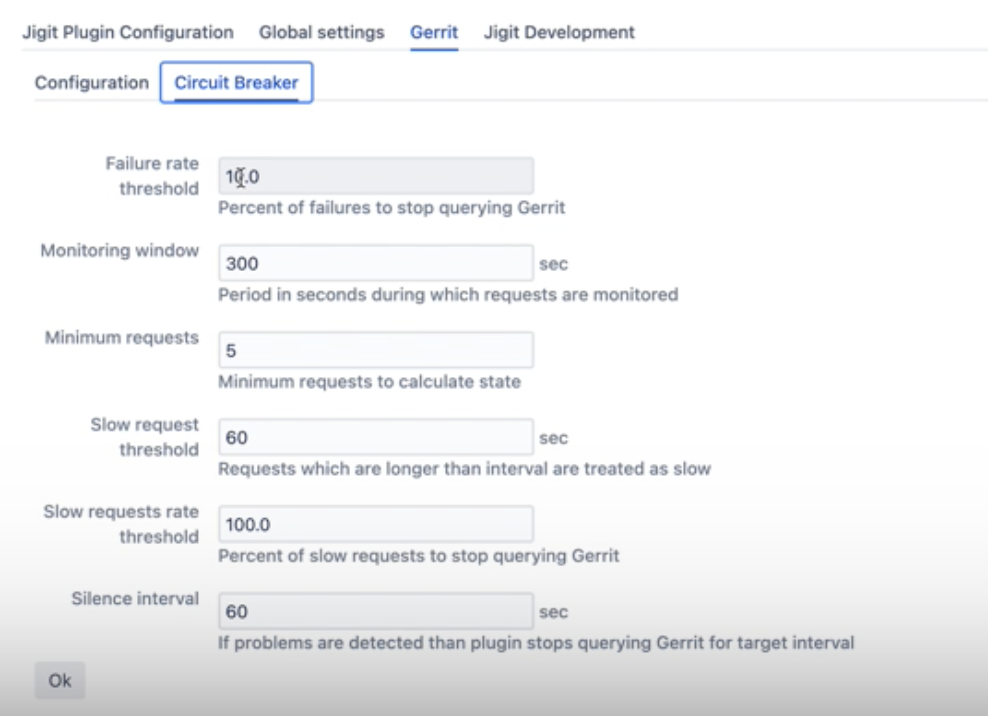Click the 'Percent of failures to stop querying' description
This screenshot has height=716, width=988.
pyautogui.click(x=391, y=208)
